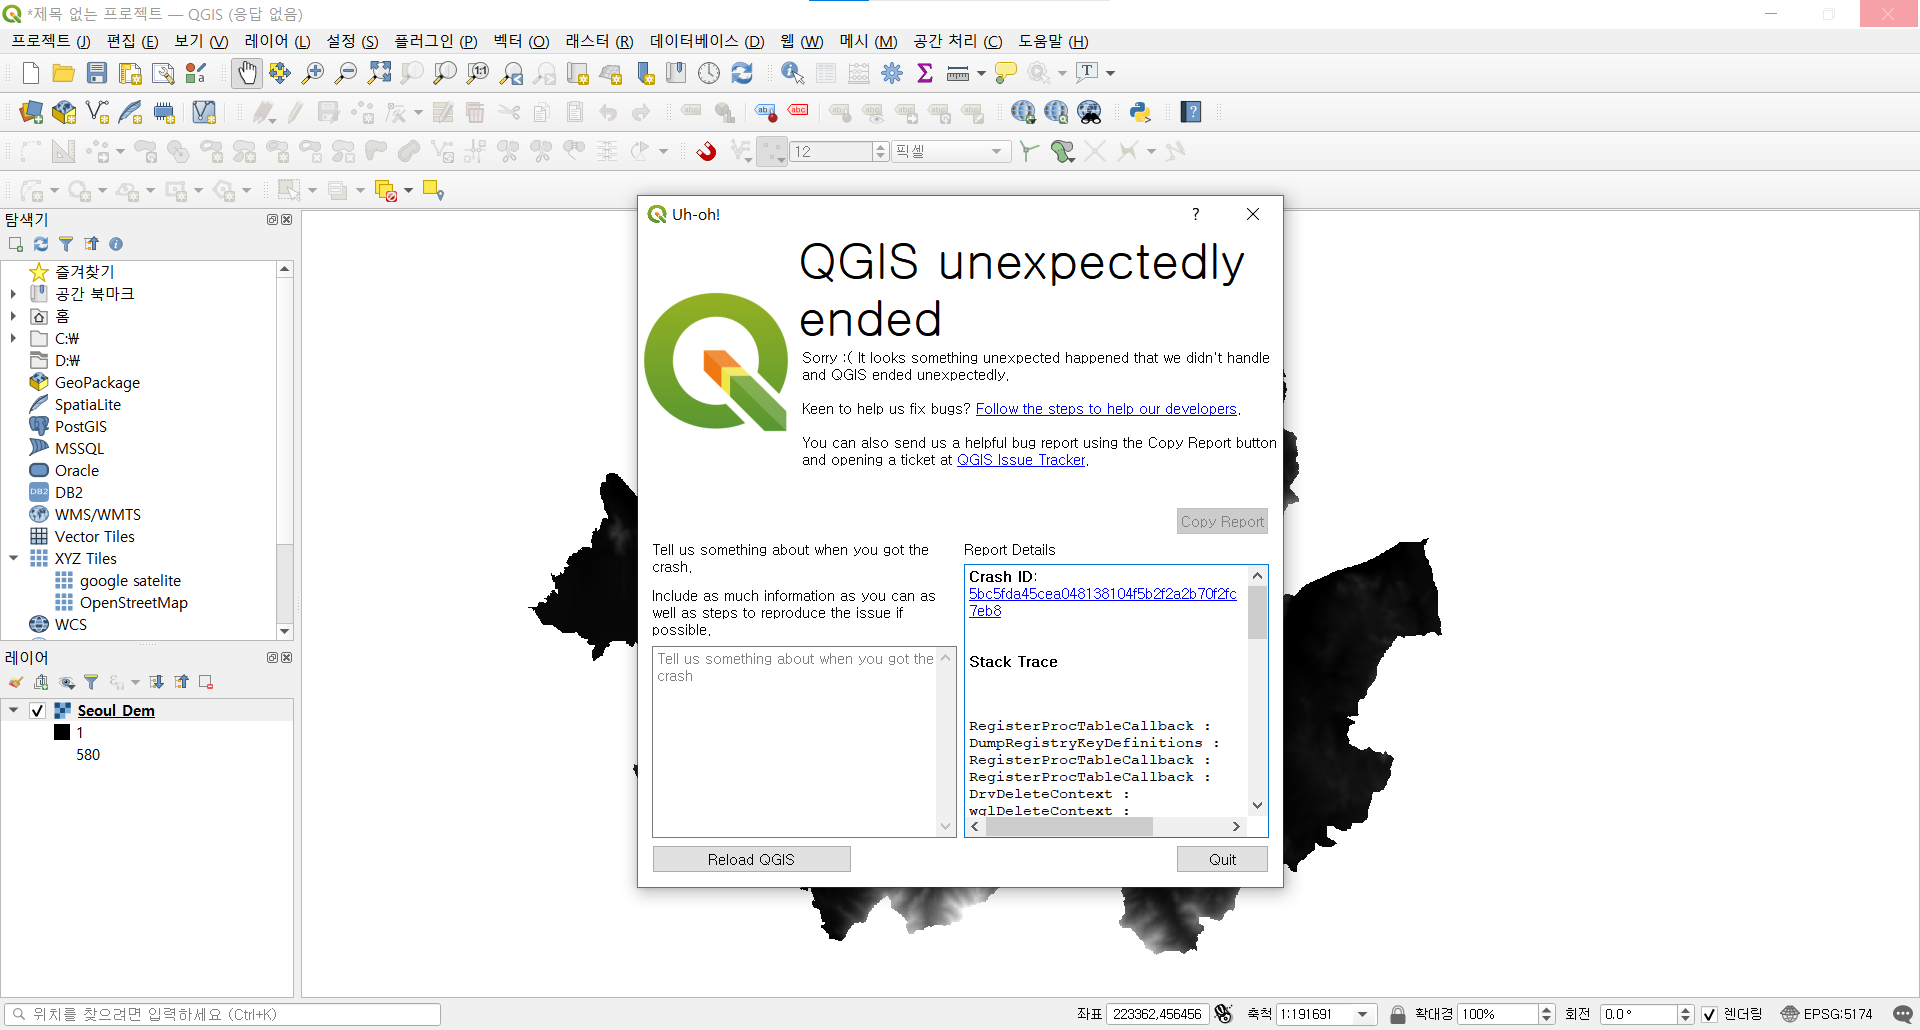Screen dimensions: 1920x1030
Task: Click the Refresh map icon
Action: (742, 73)
